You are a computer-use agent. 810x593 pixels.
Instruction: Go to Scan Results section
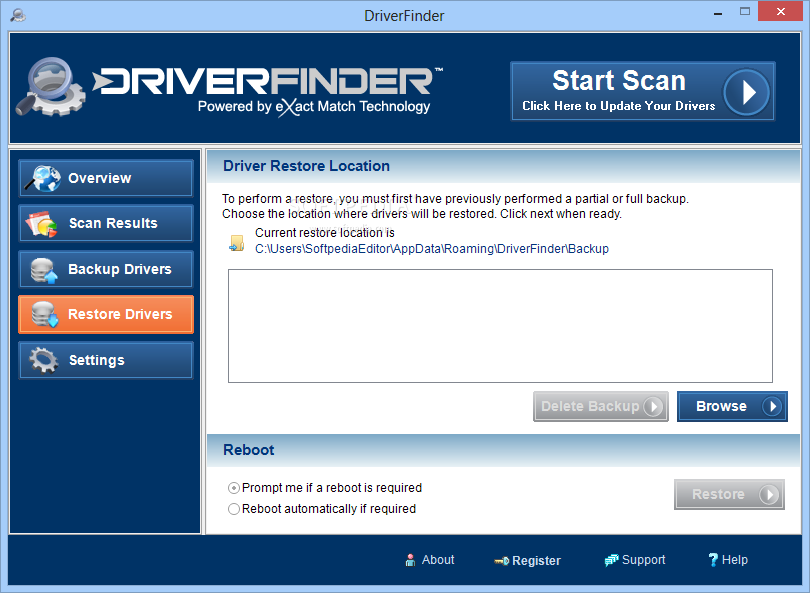[x=106, y=224]
